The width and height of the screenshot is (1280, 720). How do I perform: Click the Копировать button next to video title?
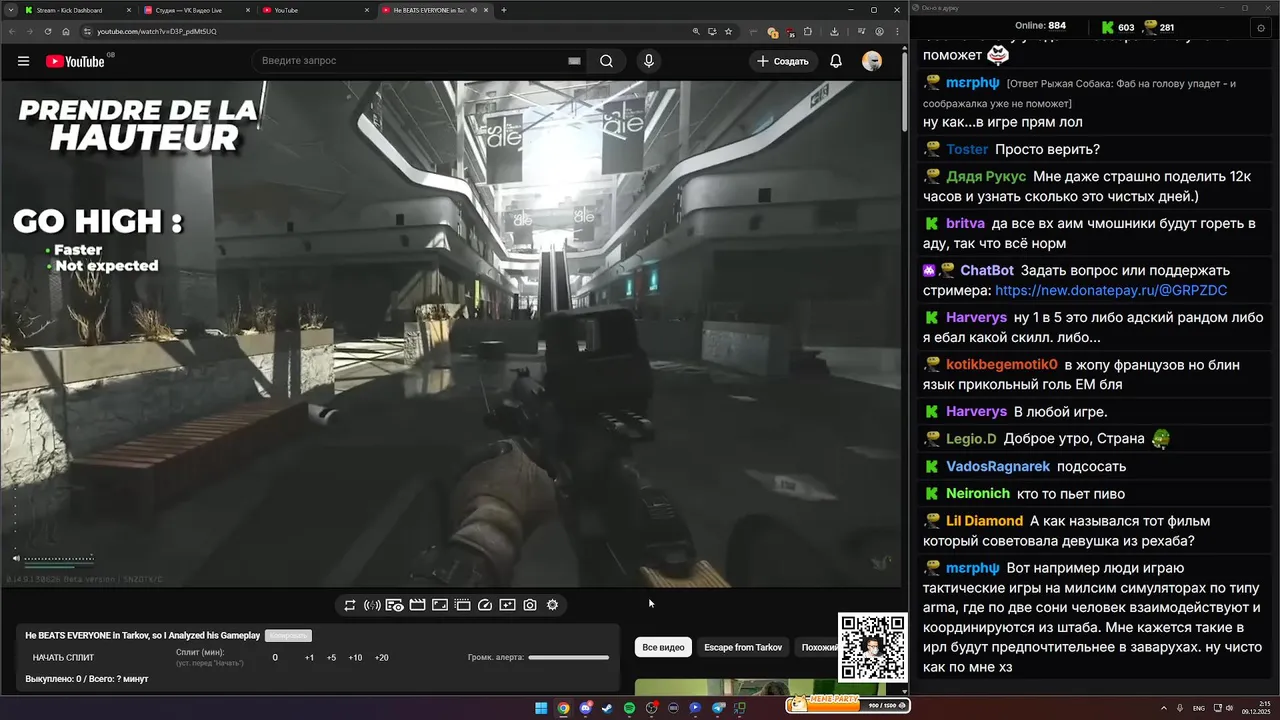click(x=288, y=635)
